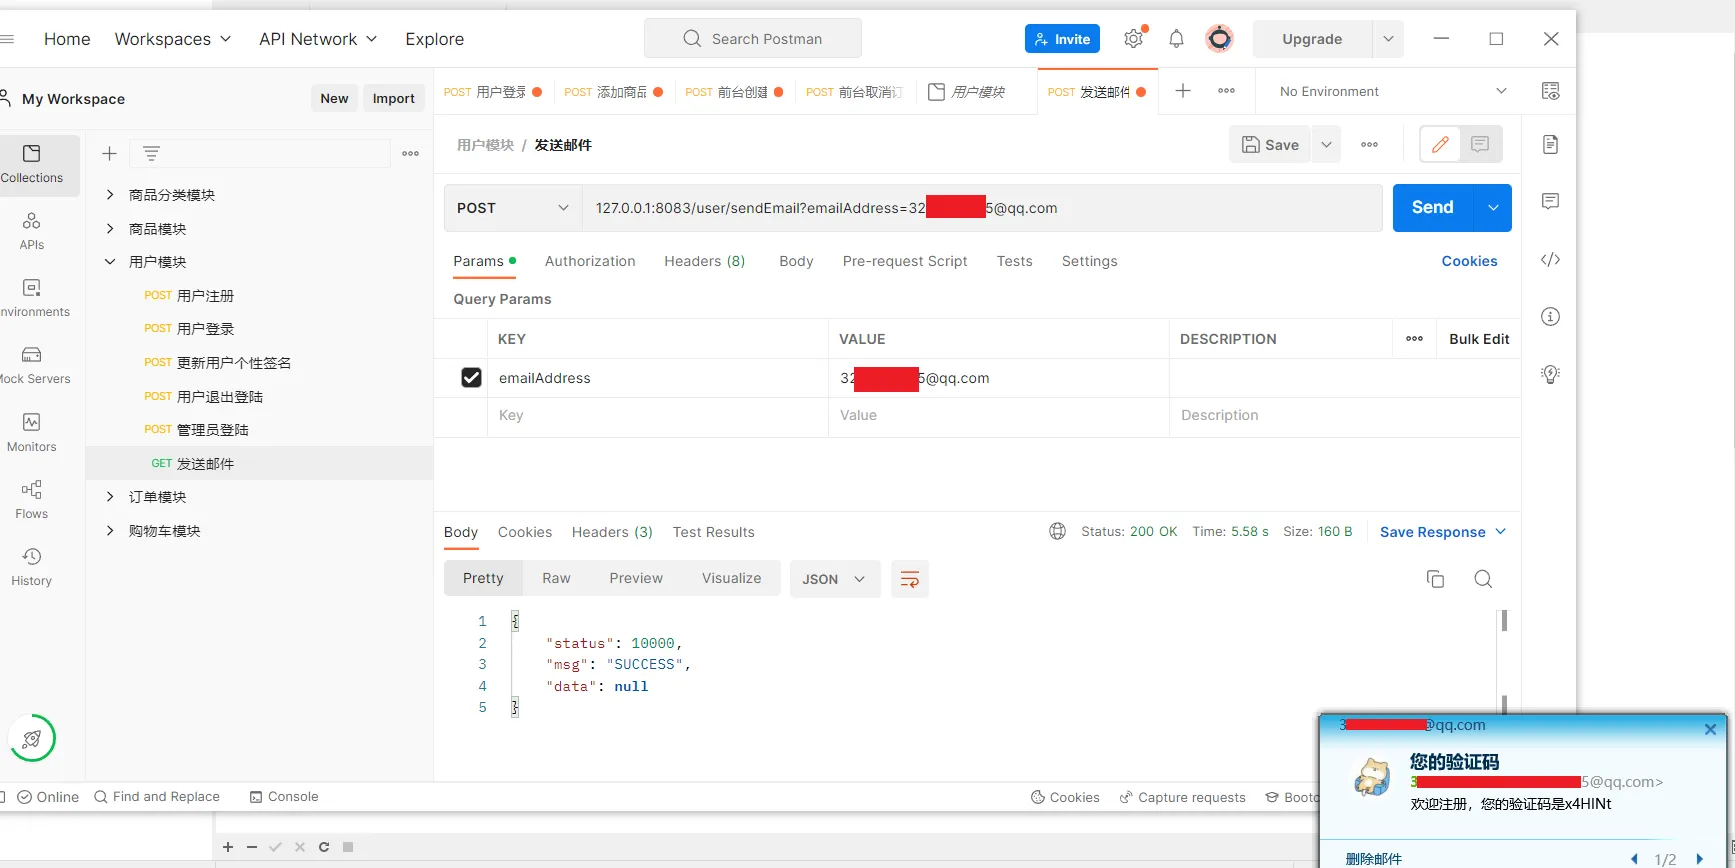Open collections panel more-options dots
This screenshot has width=1735, height=868.
click(410, 153)
